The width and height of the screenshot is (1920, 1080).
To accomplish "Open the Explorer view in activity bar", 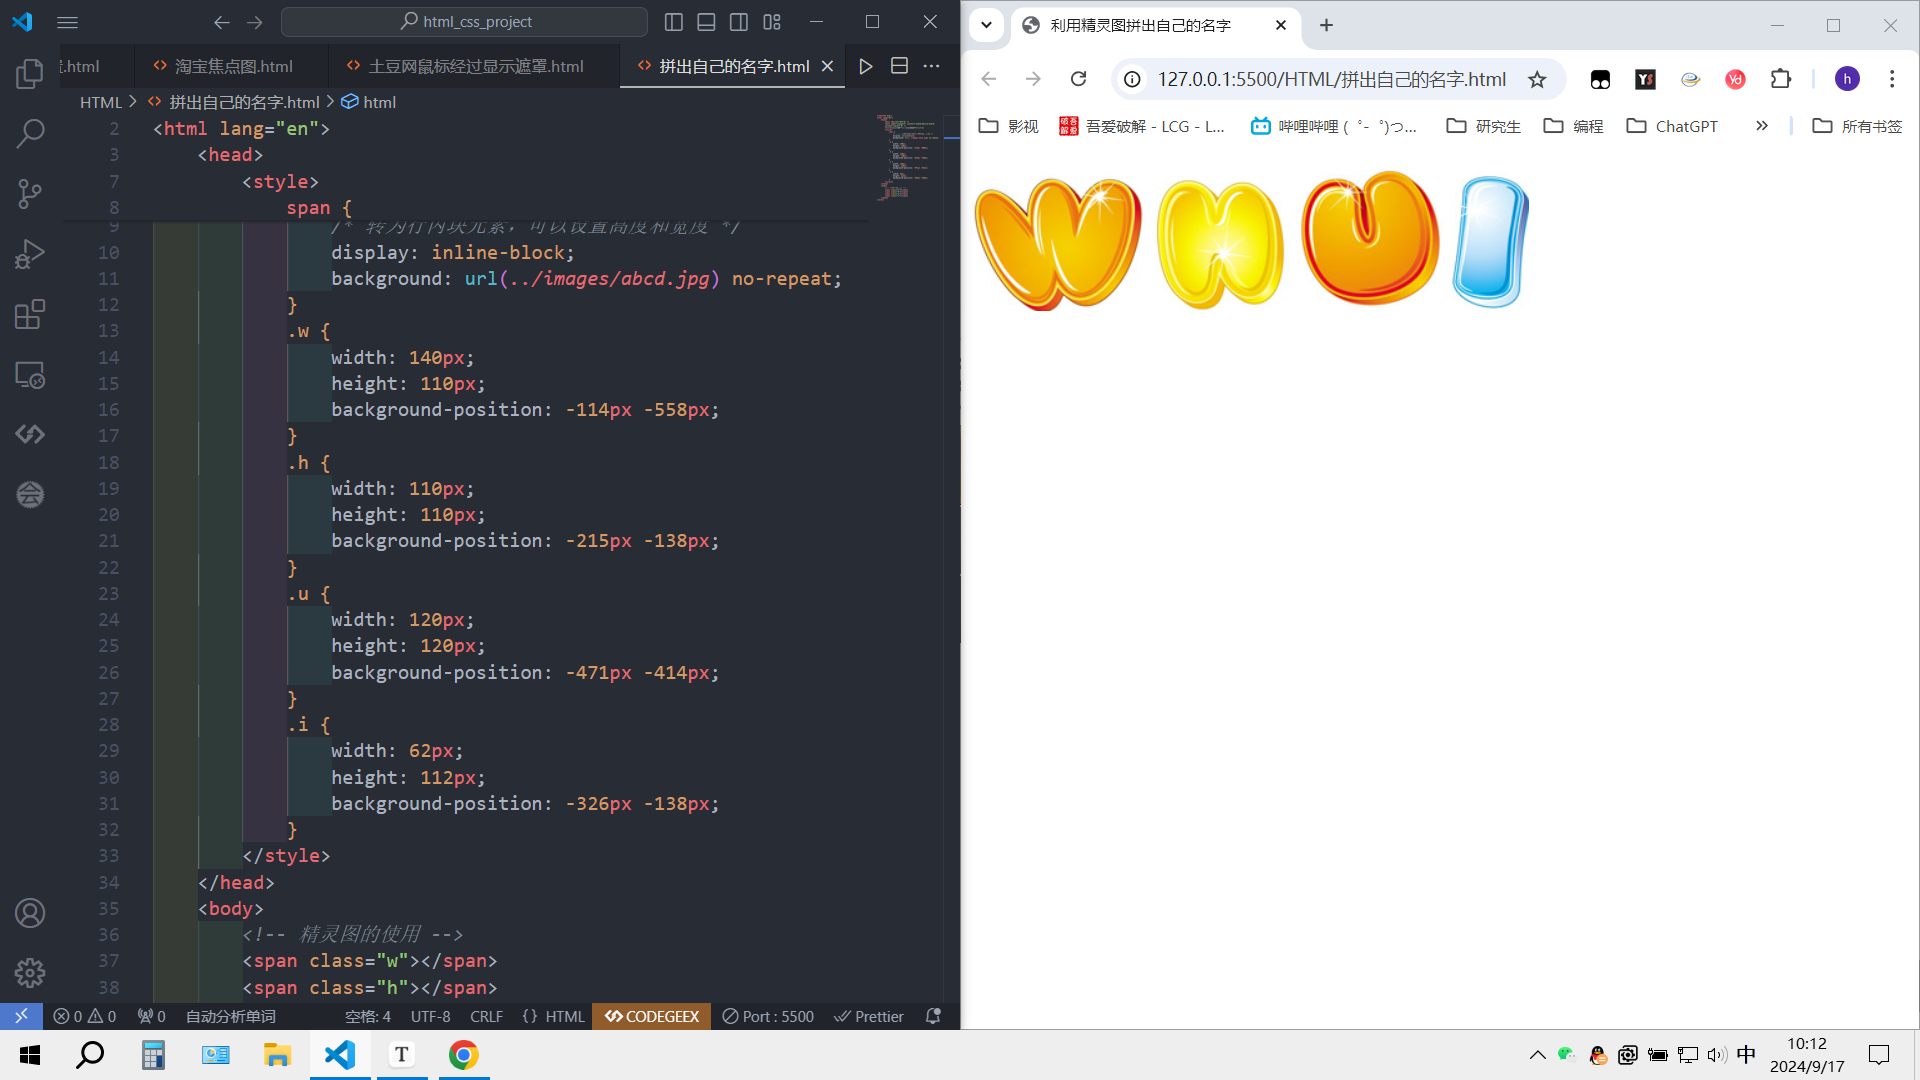I will point(30,73).
